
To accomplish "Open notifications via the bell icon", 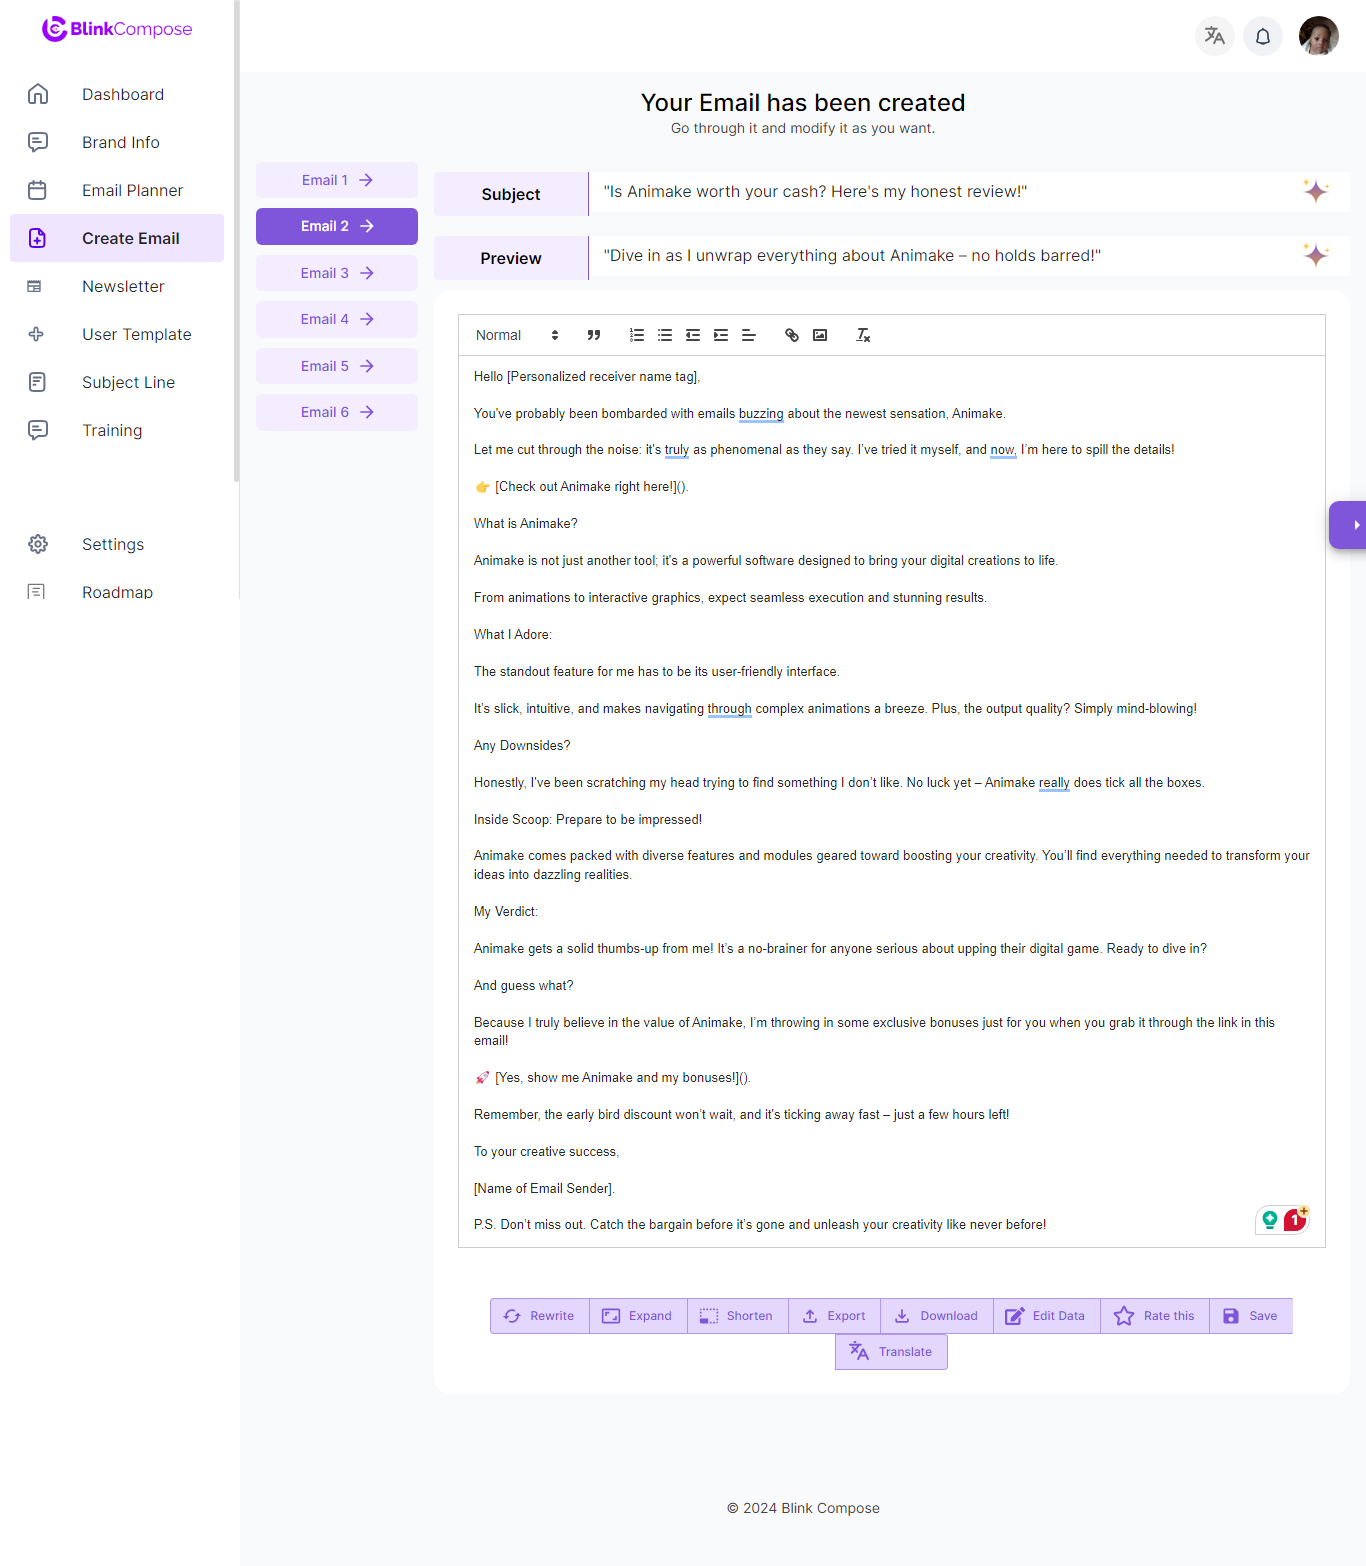I will pos(1262,35).
